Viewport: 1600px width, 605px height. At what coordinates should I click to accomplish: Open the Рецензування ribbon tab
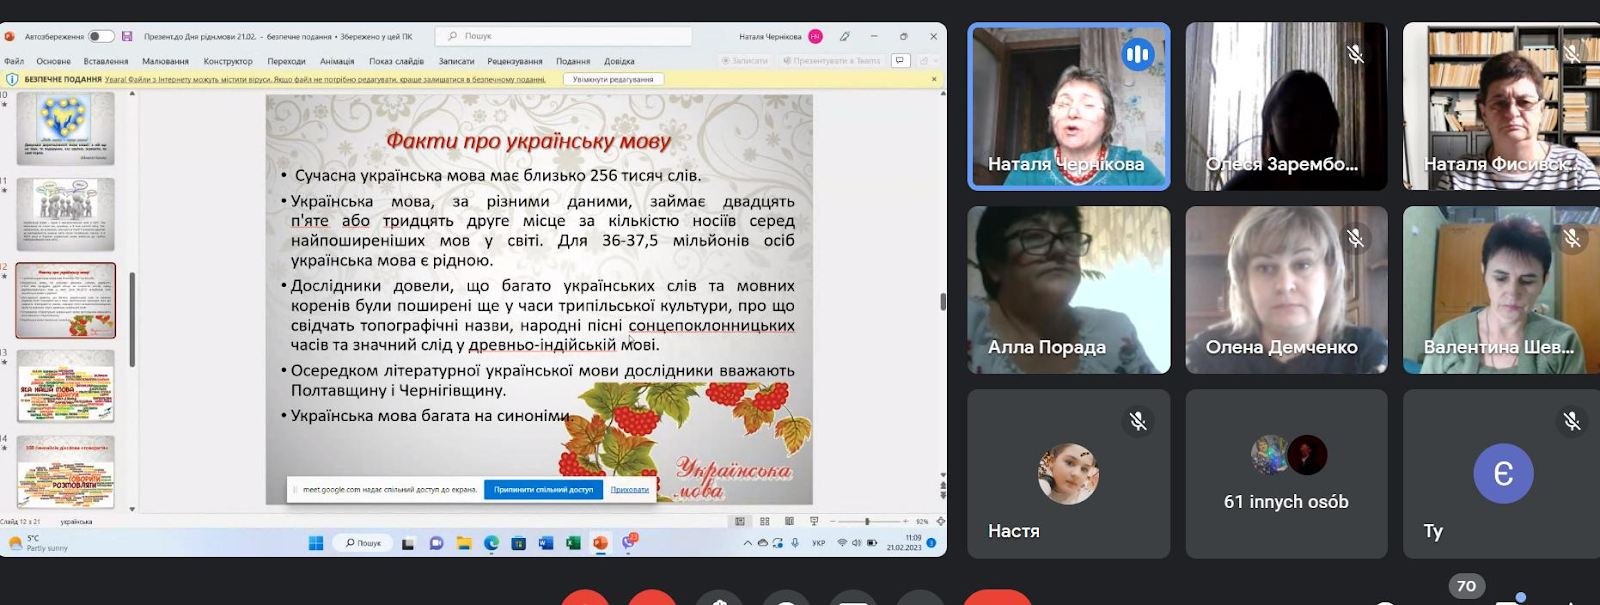point(515,61)
